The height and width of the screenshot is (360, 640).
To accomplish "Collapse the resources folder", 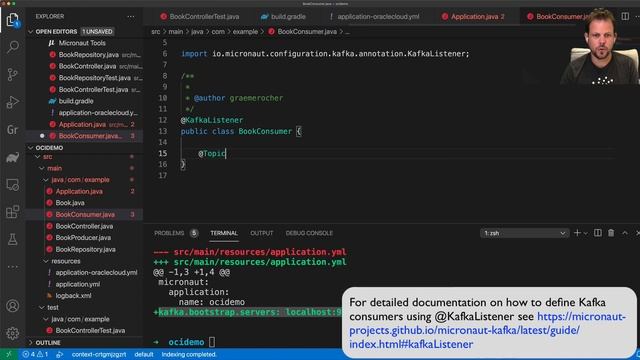I will (46, 261).
